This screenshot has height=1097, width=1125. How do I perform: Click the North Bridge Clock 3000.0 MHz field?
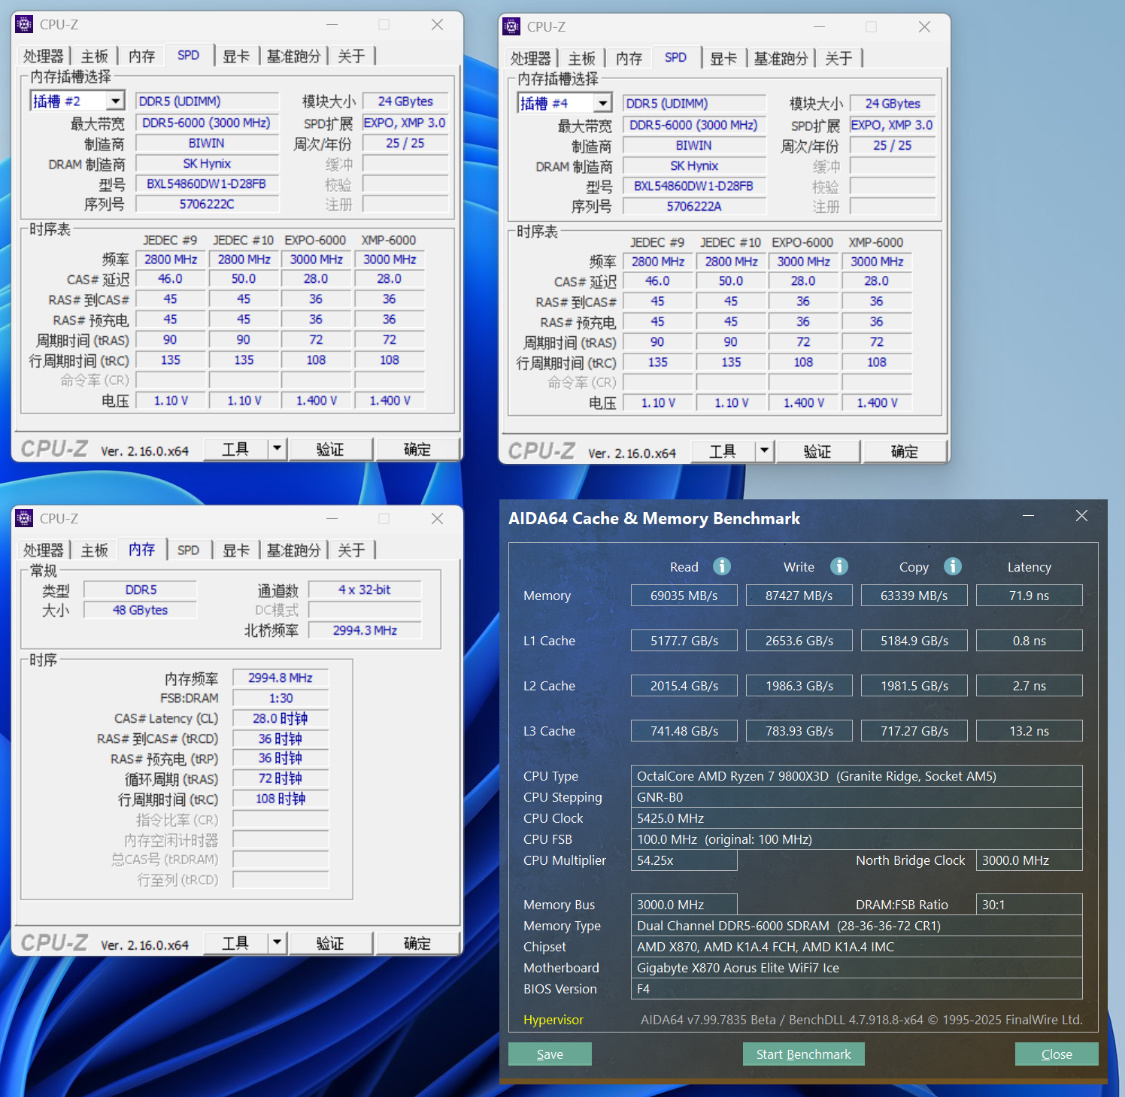(1029, 860)
